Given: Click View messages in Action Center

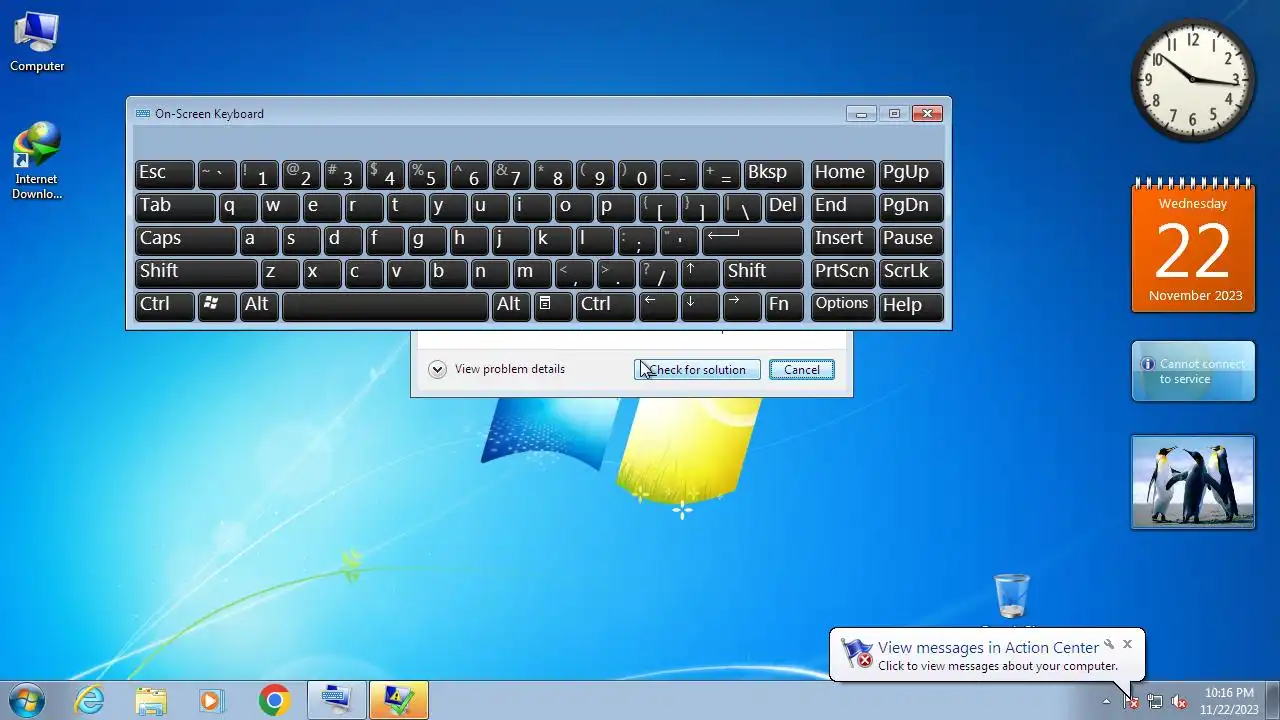Looking at the screenshot, I should (x=988, y=648).
